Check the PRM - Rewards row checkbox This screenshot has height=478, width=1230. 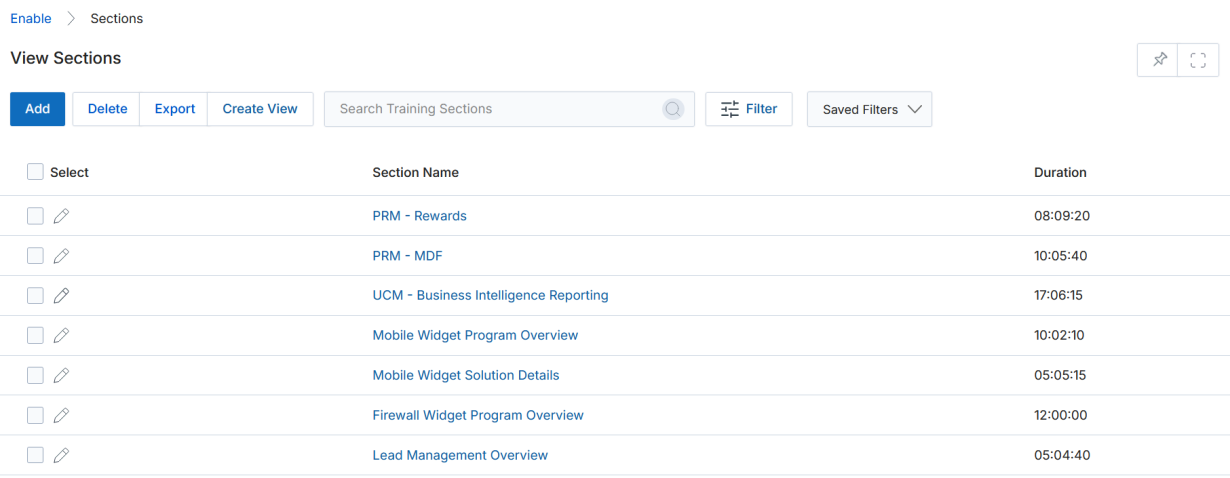[35, 216]
